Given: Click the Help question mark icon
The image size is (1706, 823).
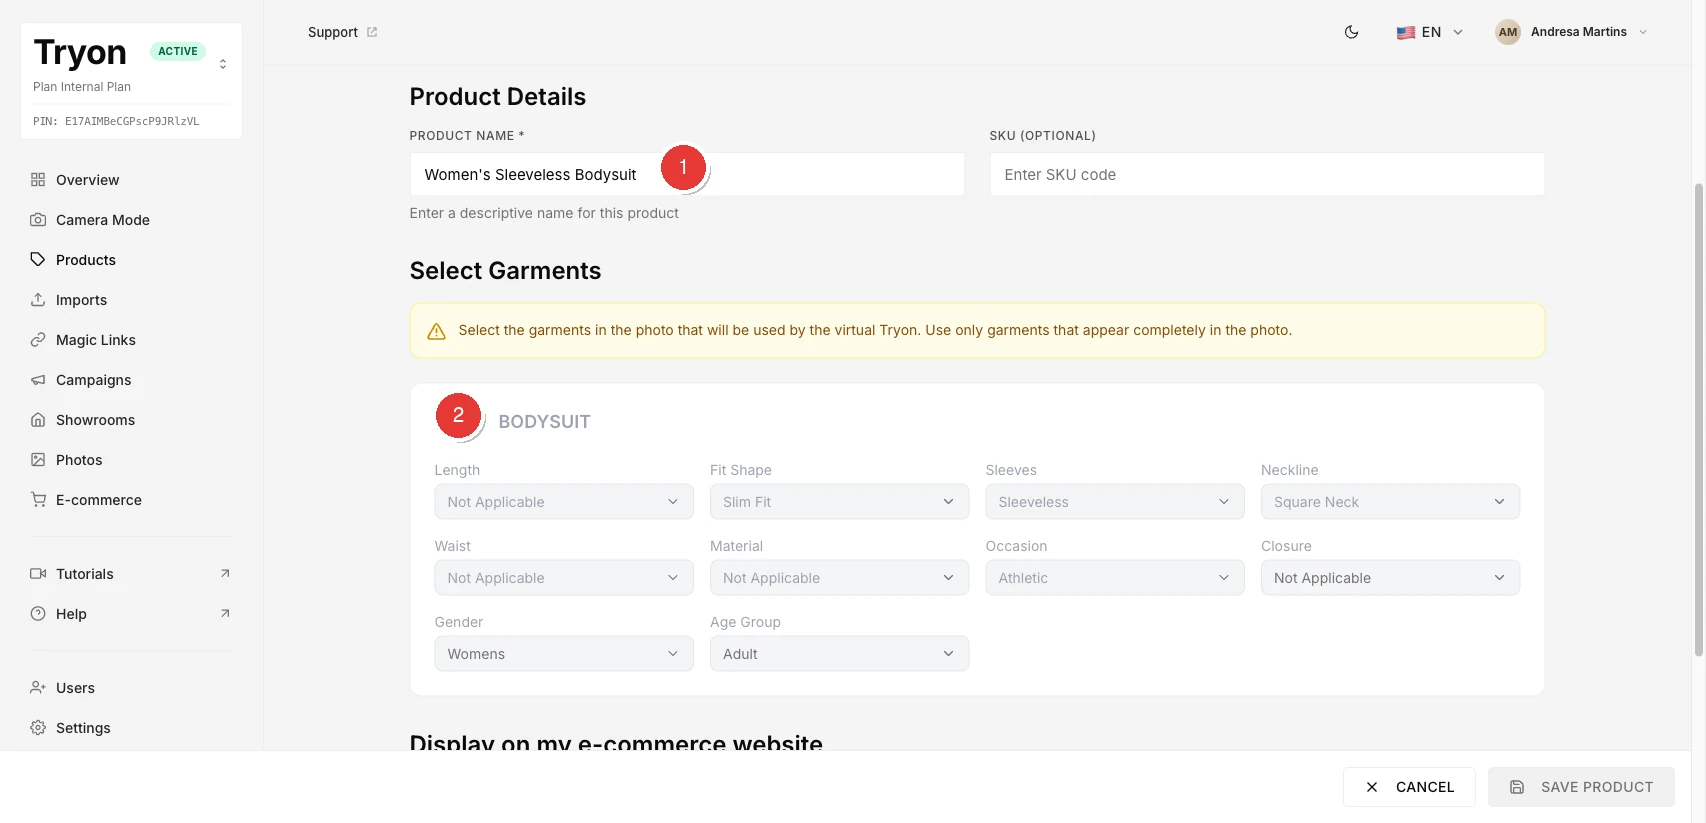Looking at the screenshot, I should point(38,614).
